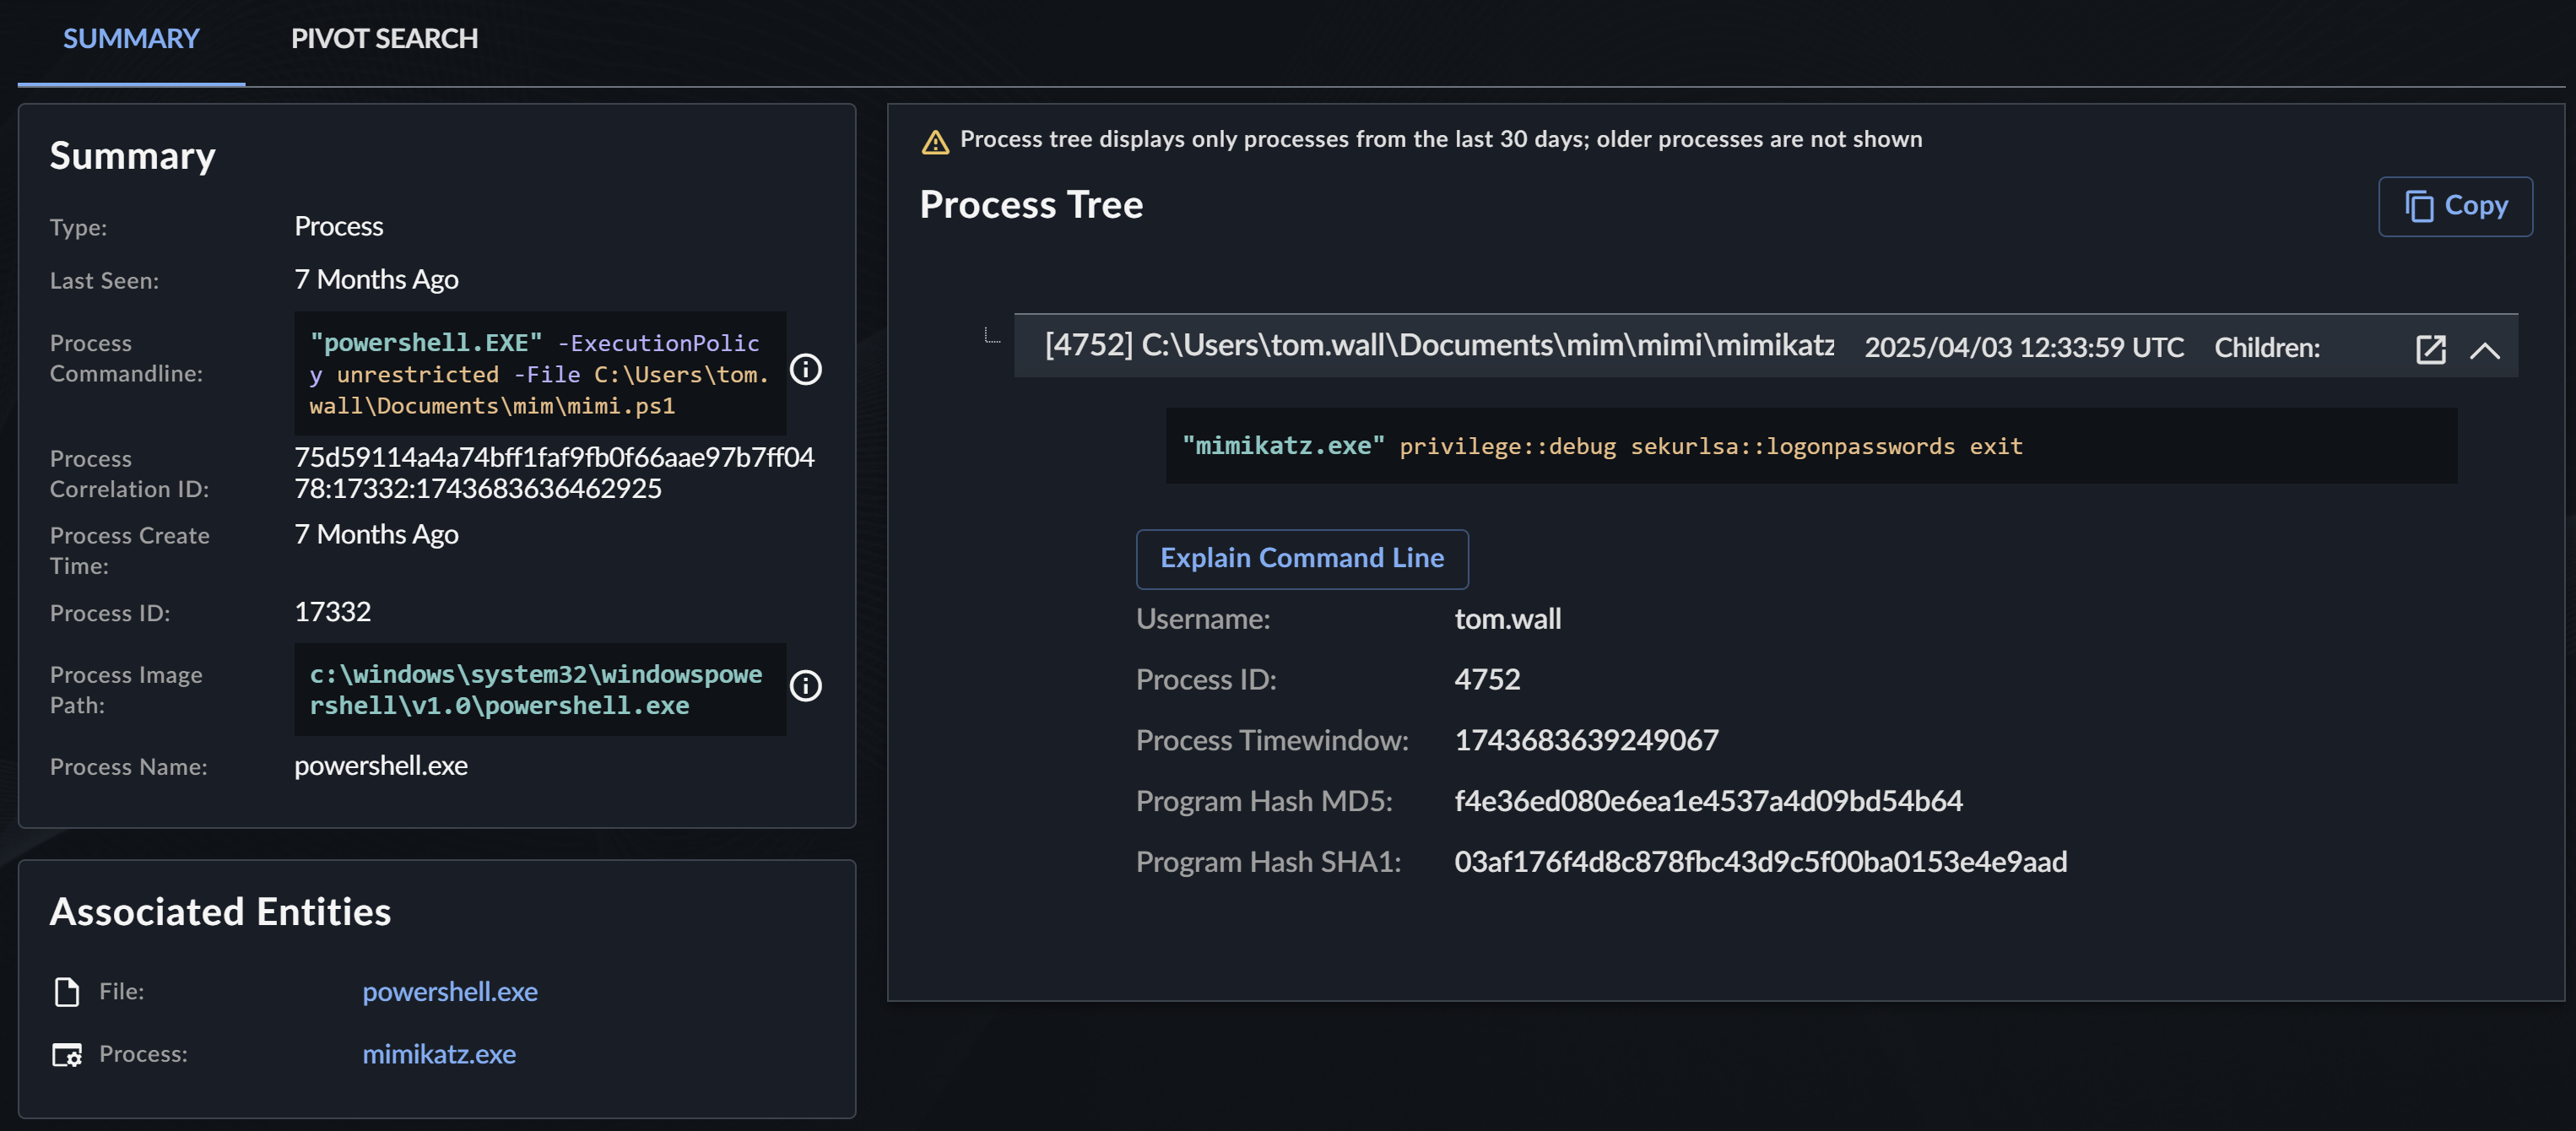Click the copy icon in Copy button

click(2419, 206)
